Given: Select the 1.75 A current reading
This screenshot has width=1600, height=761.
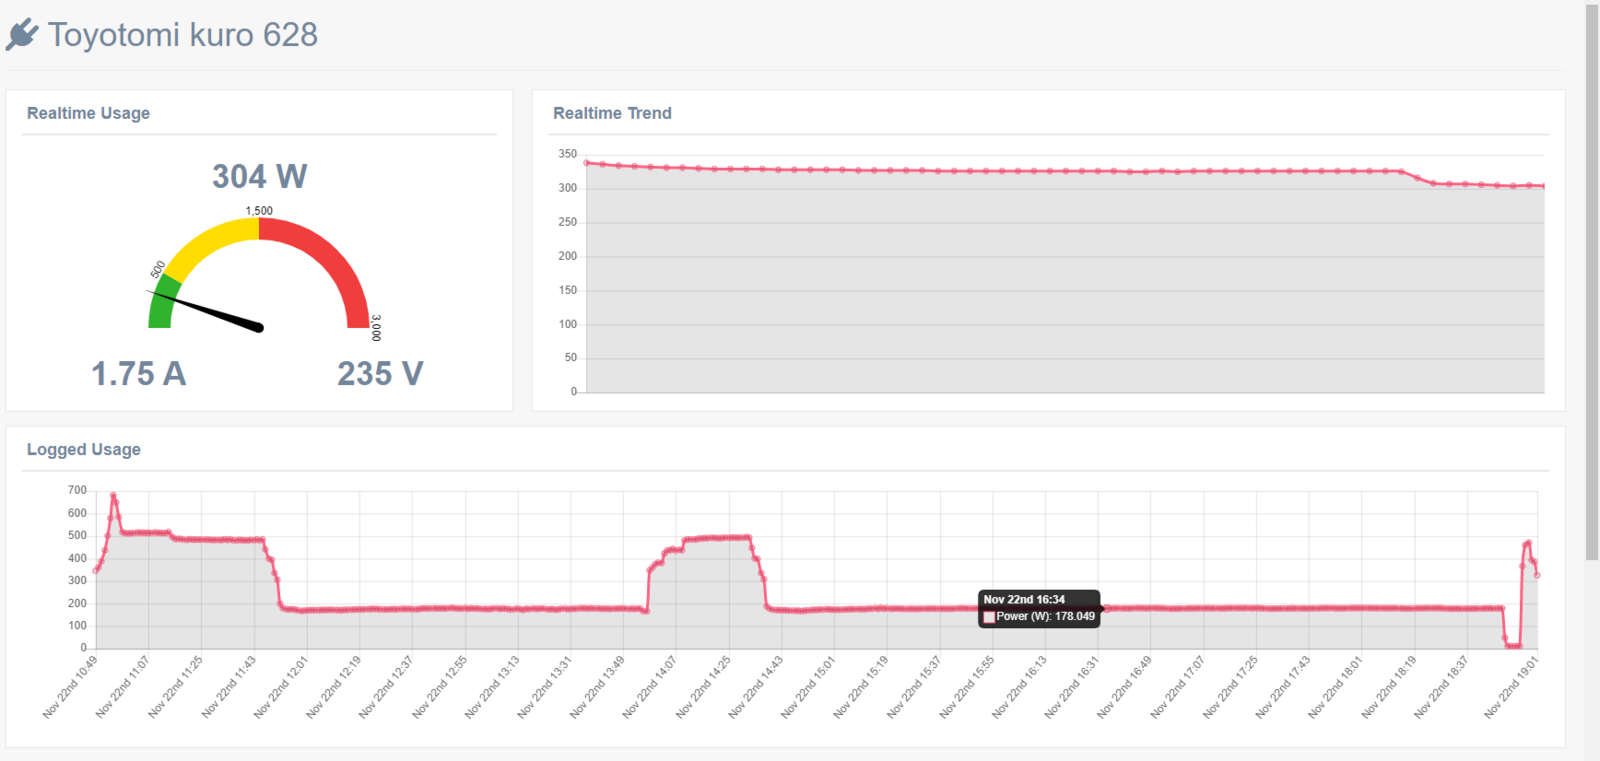Looking at the screenshot, I should 139,373.
